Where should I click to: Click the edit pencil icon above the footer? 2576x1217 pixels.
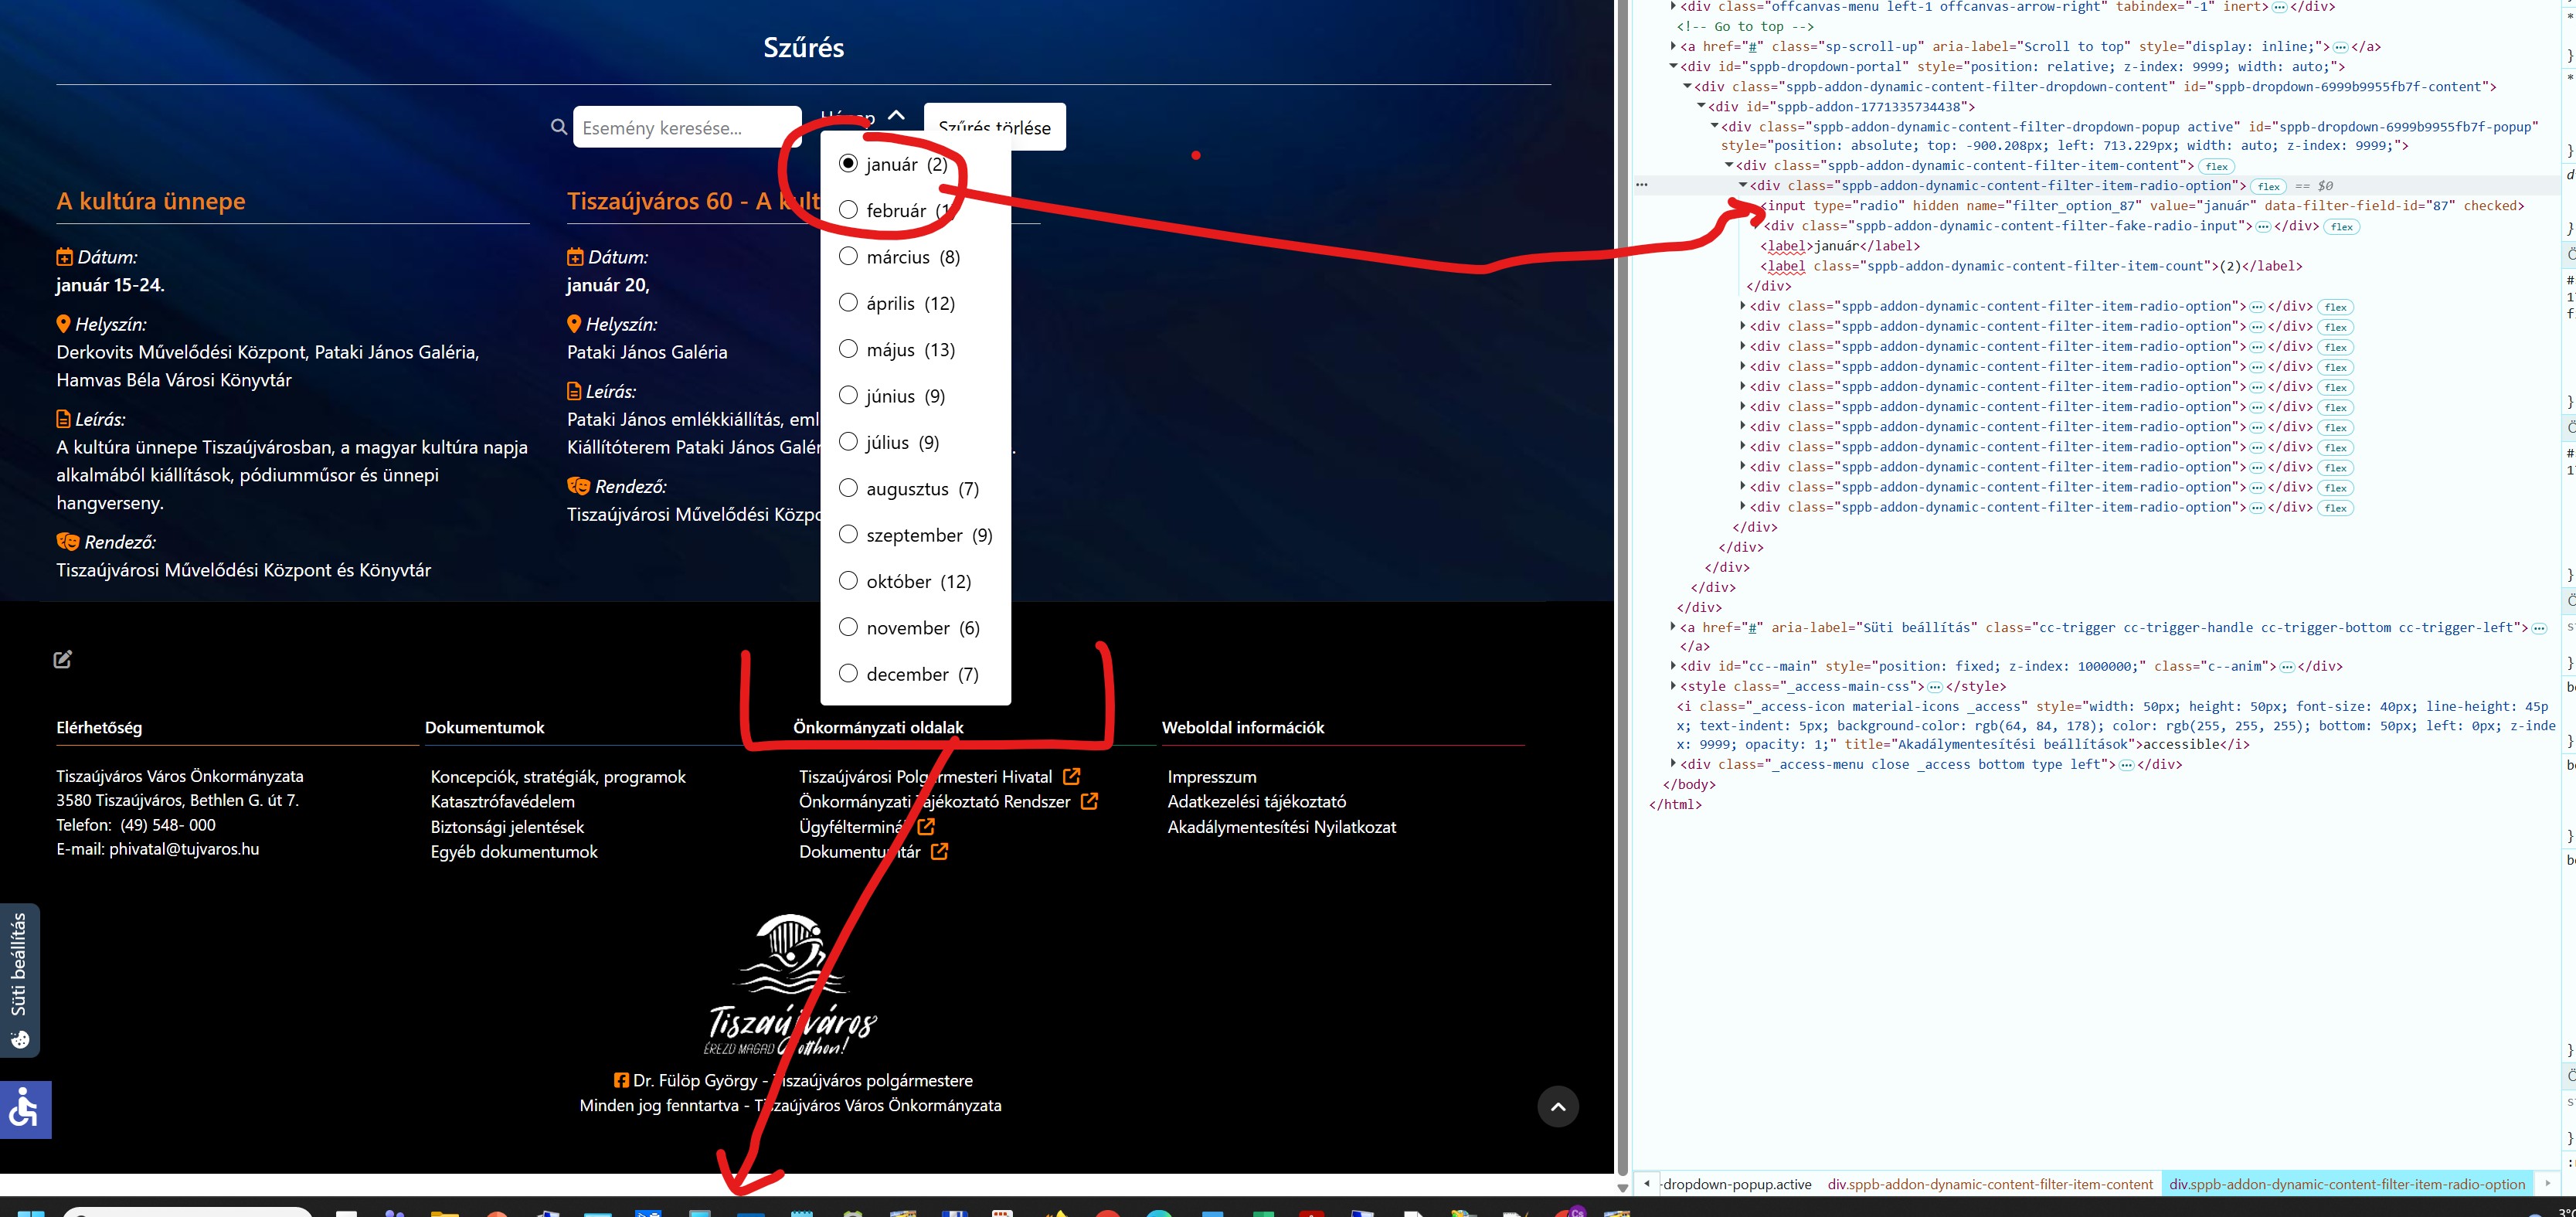pyautogui.click(x=63, y=659)
